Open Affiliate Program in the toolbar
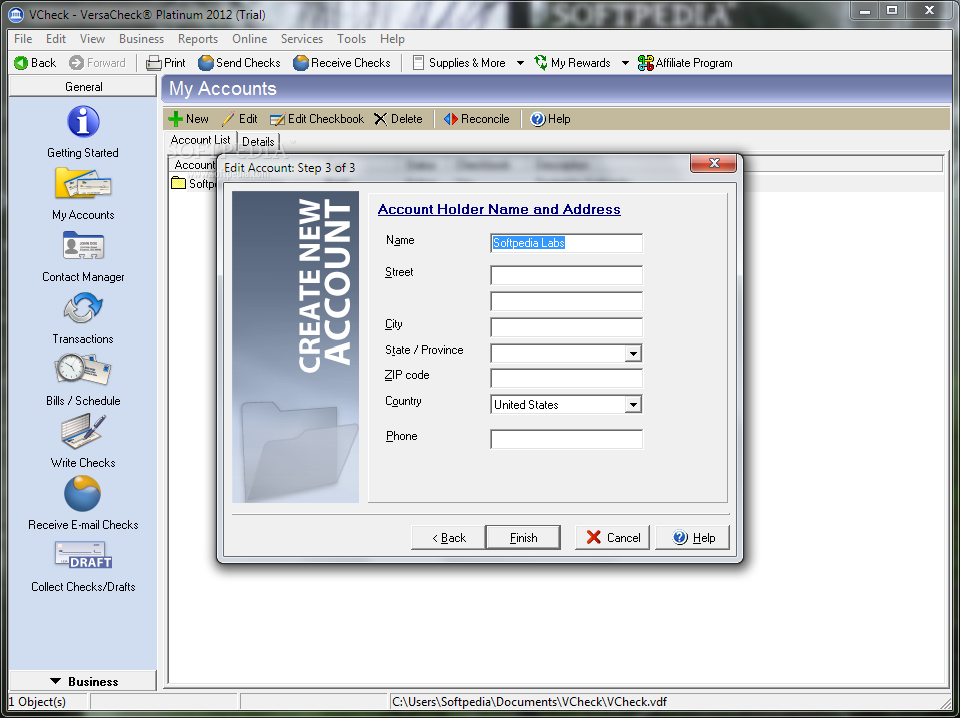 [x=685, y=62]
